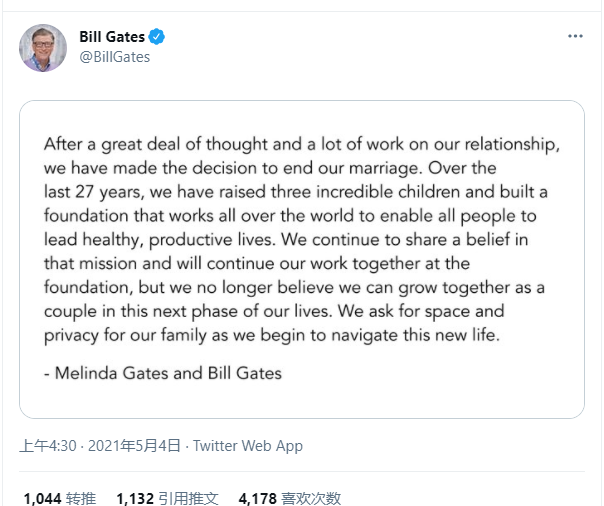Expand the statement image card
Viewport: 604px width, 506px height.
(302, 260)
